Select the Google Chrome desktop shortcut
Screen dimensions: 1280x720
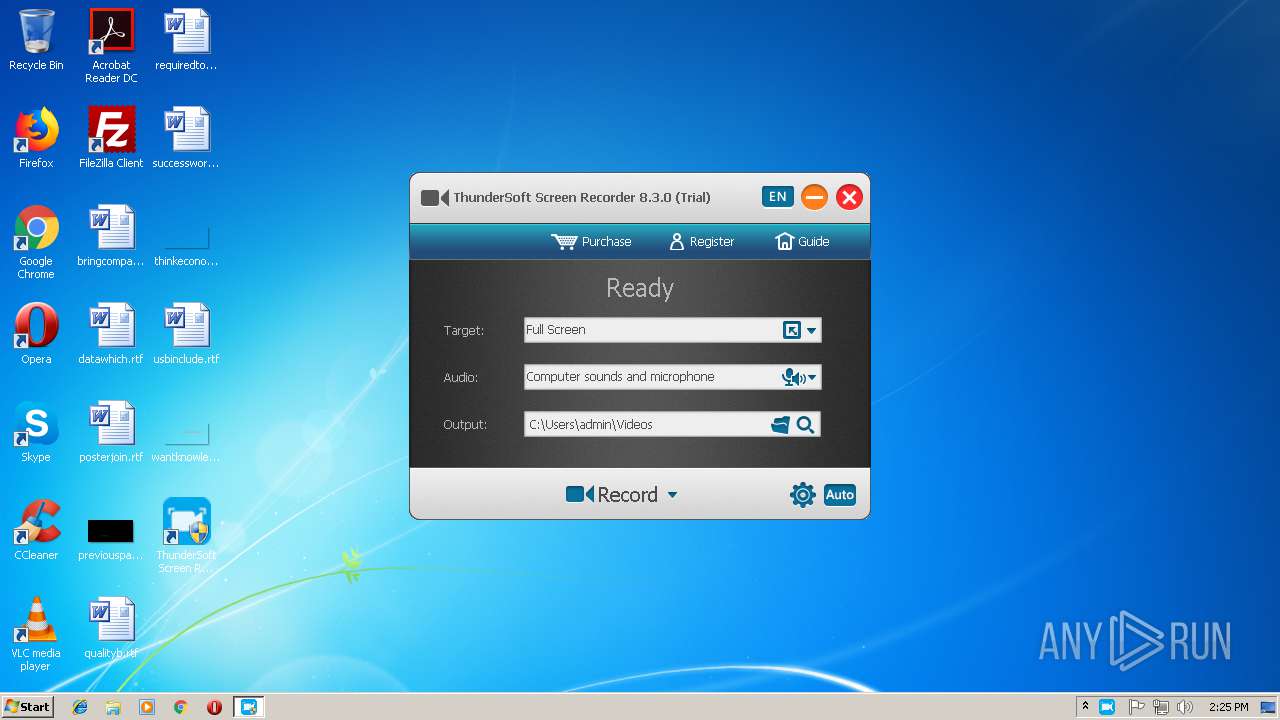(36, 242)
